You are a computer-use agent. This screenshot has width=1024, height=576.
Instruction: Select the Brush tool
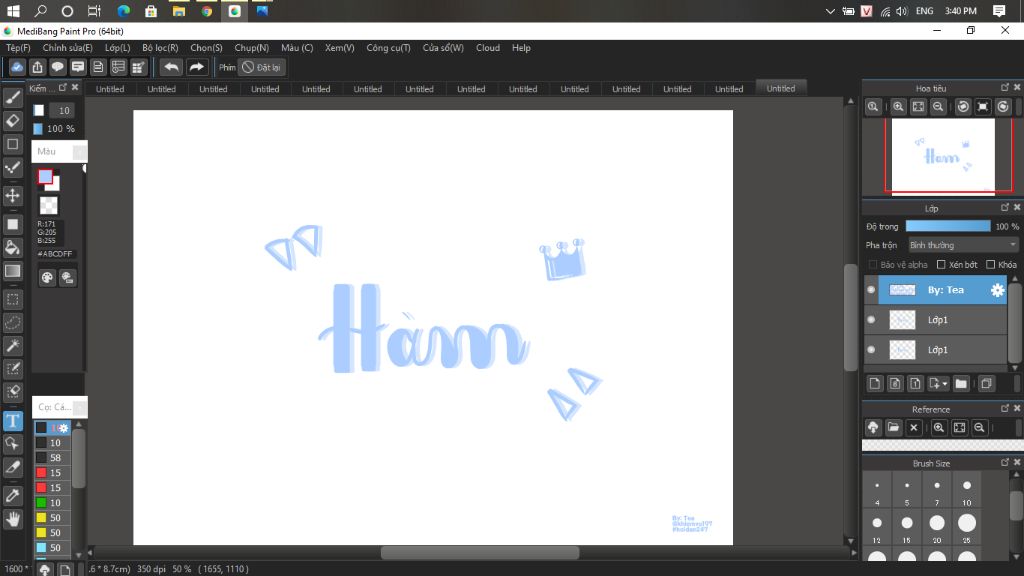pos(12,98)
